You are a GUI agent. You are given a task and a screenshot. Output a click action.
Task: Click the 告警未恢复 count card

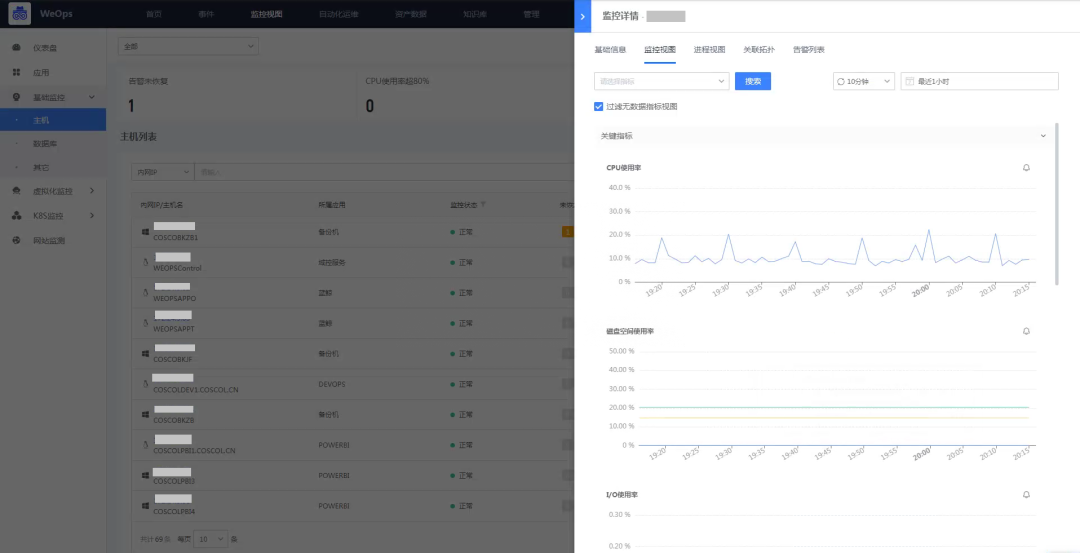point(237,96)
